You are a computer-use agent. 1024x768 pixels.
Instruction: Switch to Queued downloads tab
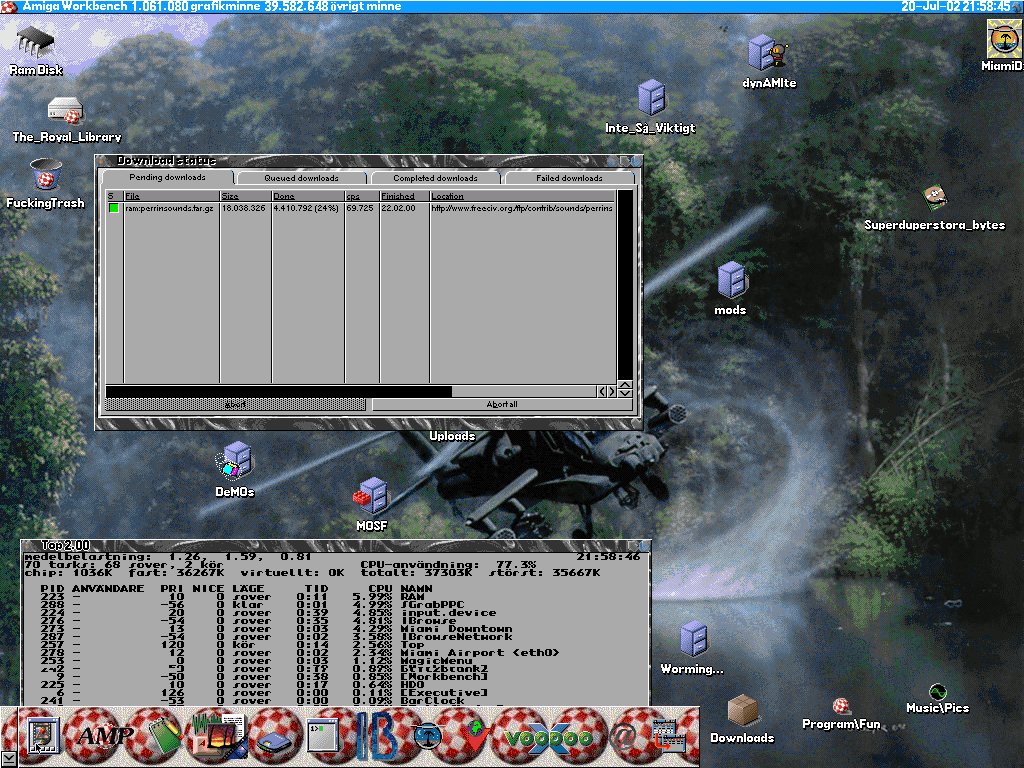point(301,178)
